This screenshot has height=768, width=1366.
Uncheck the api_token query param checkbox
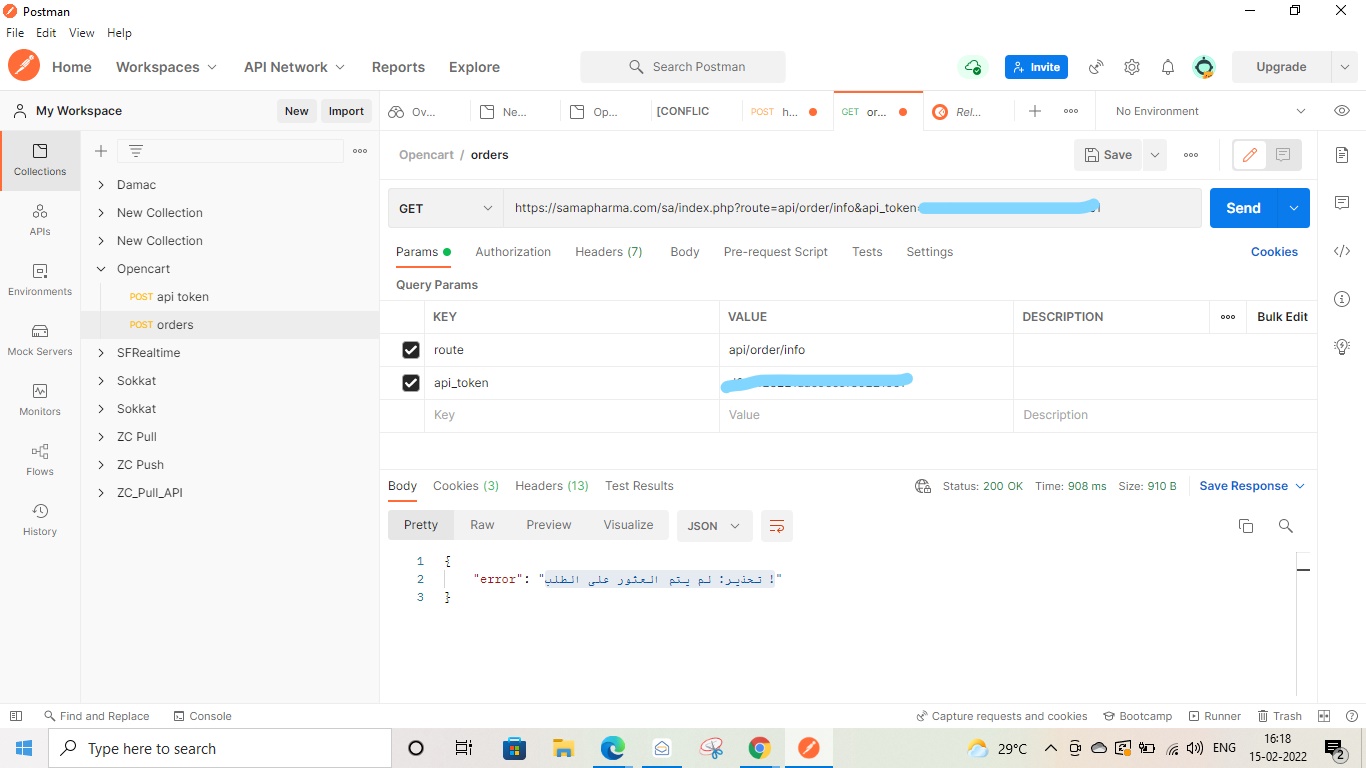(410, 383)
